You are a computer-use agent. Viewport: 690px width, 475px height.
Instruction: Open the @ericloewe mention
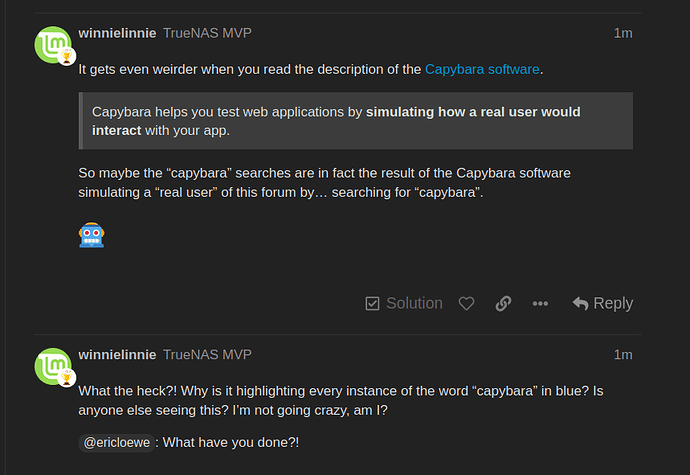117,442
